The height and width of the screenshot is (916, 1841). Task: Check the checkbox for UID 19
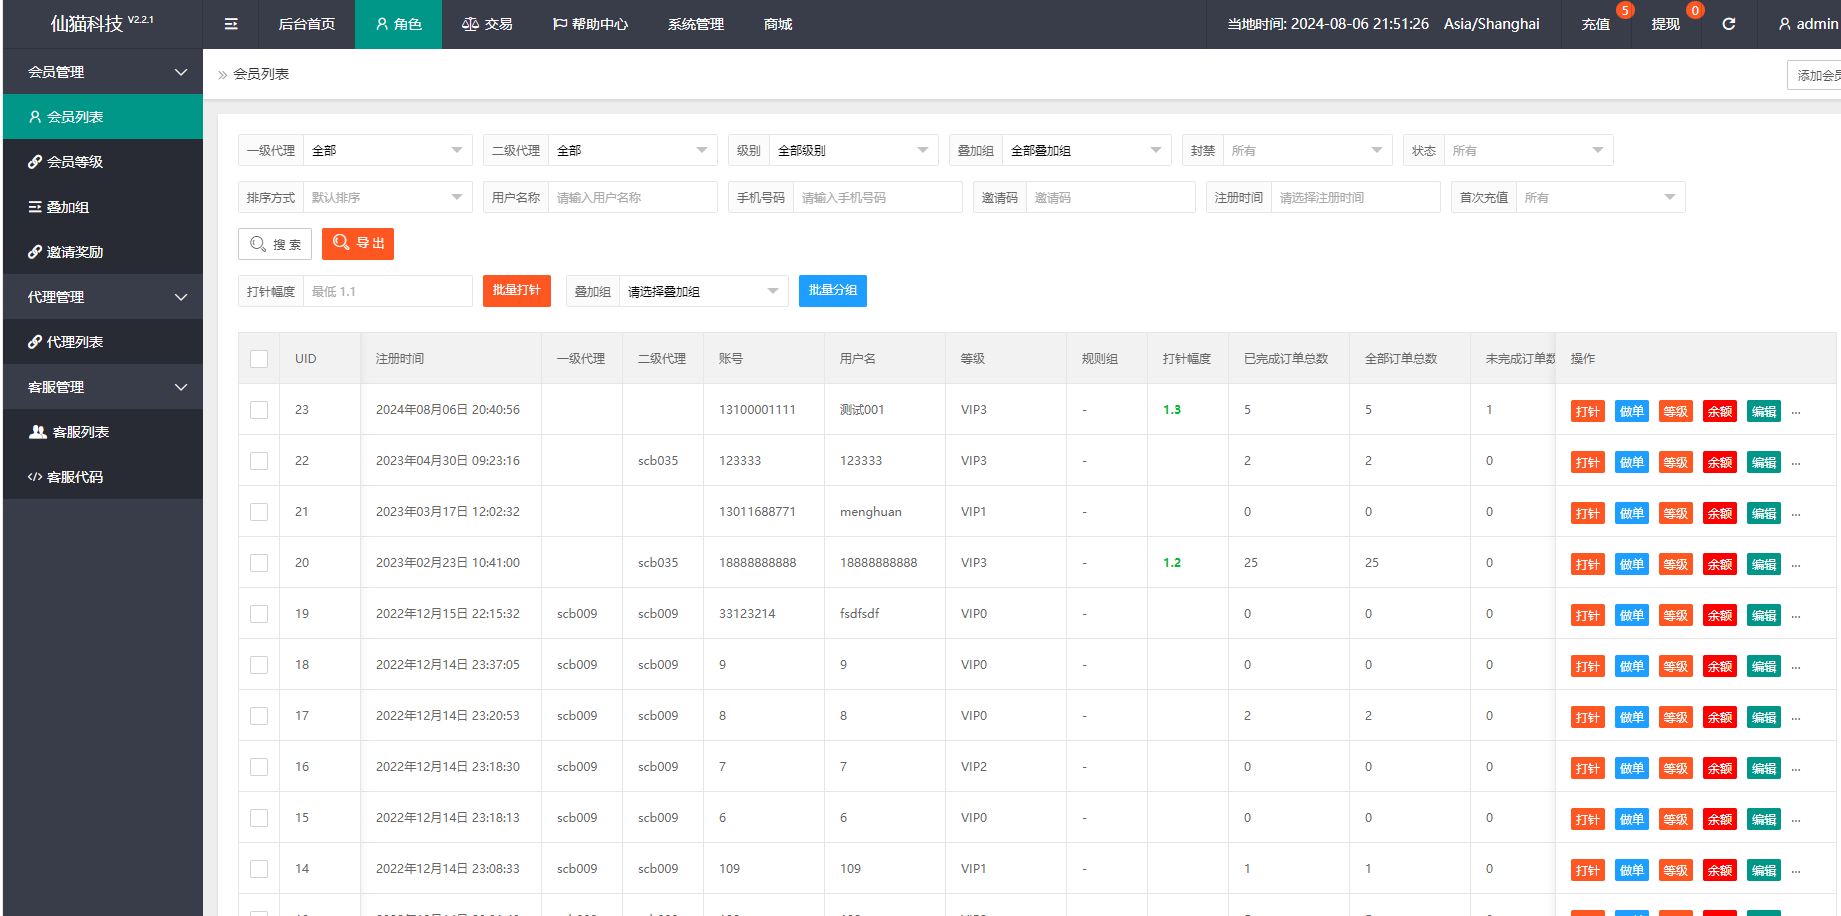pos(259,614)
